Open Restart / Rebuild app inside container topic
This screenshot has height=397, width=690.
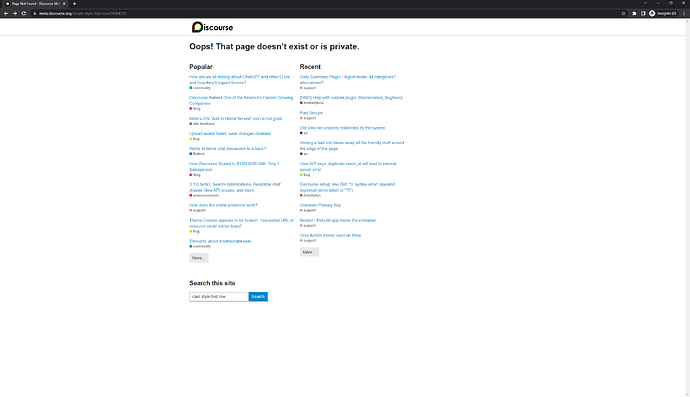pyautogui.click(x=338, y=220)
